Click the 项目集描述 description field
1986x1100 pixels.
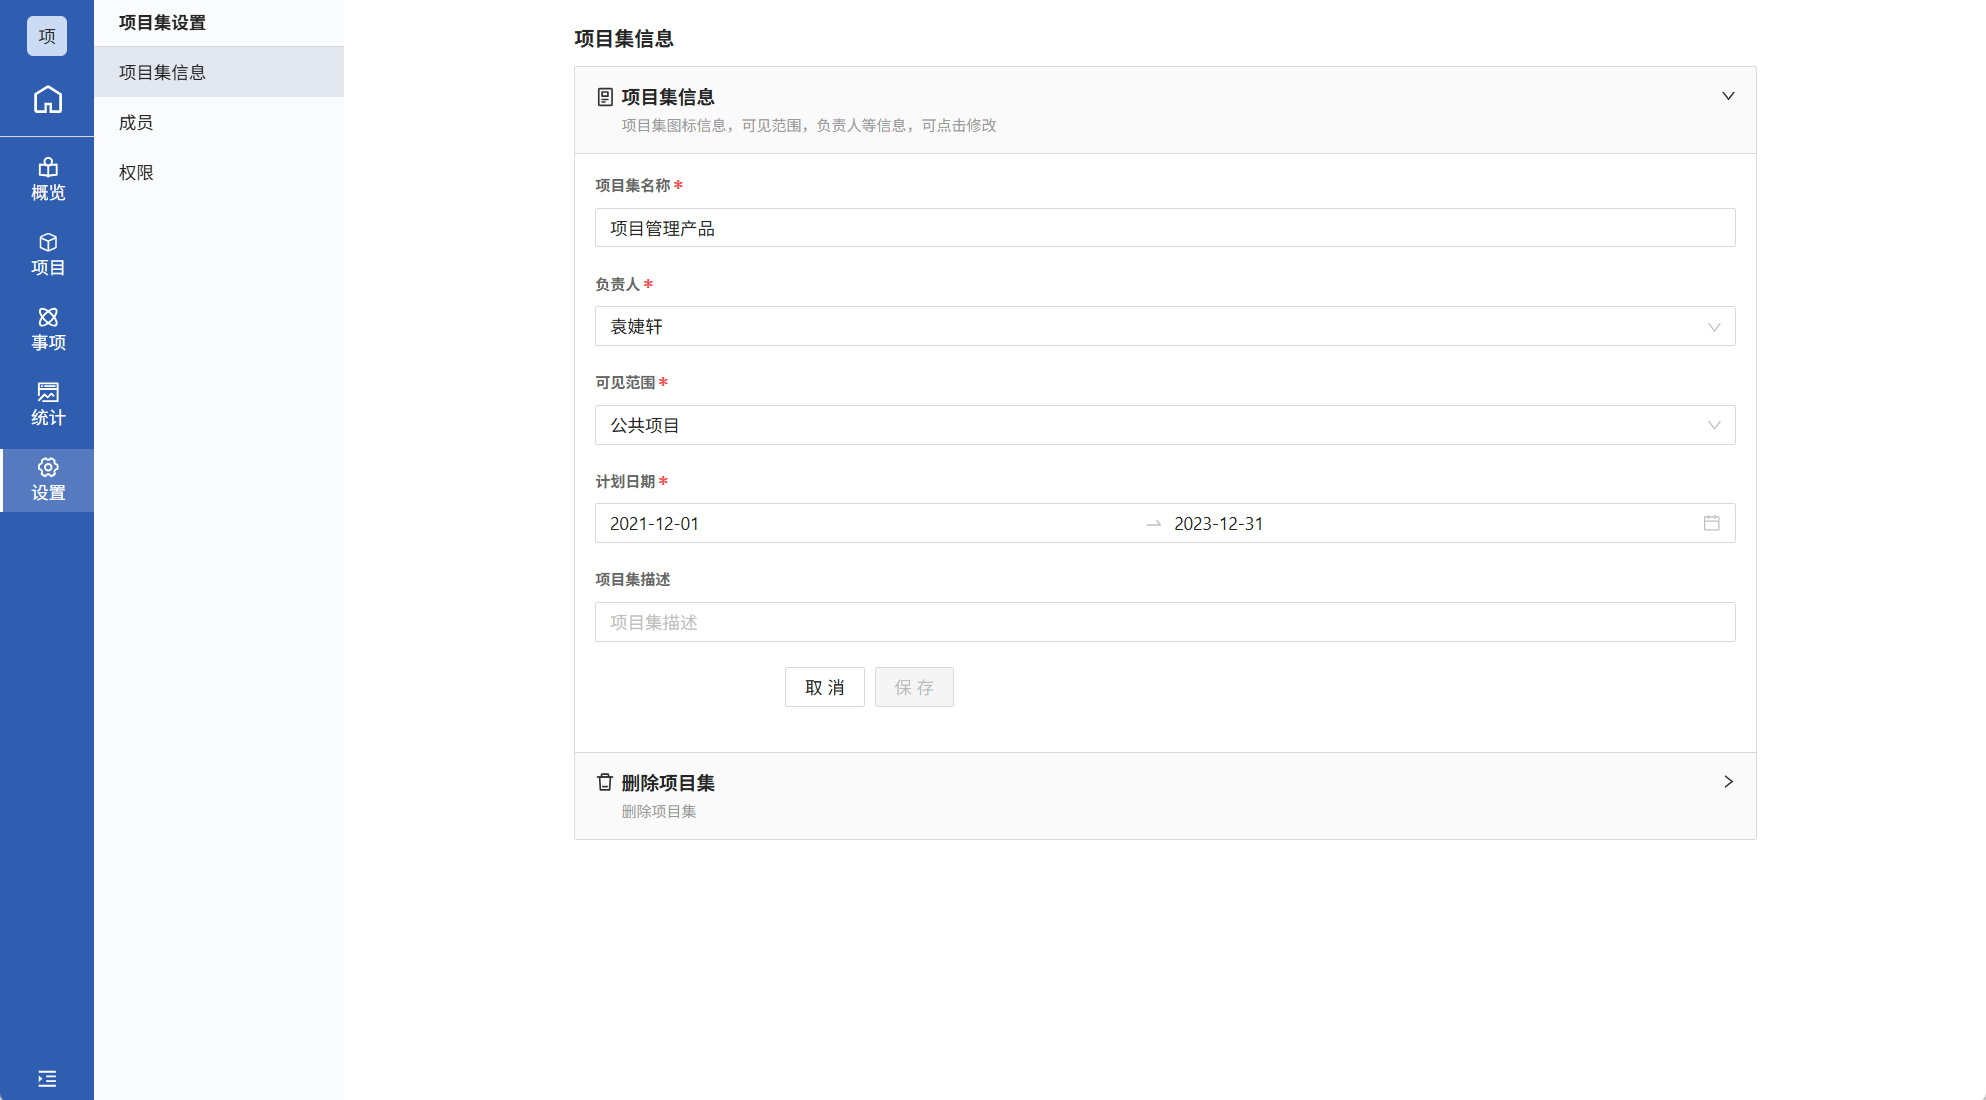pos(1164,622)
